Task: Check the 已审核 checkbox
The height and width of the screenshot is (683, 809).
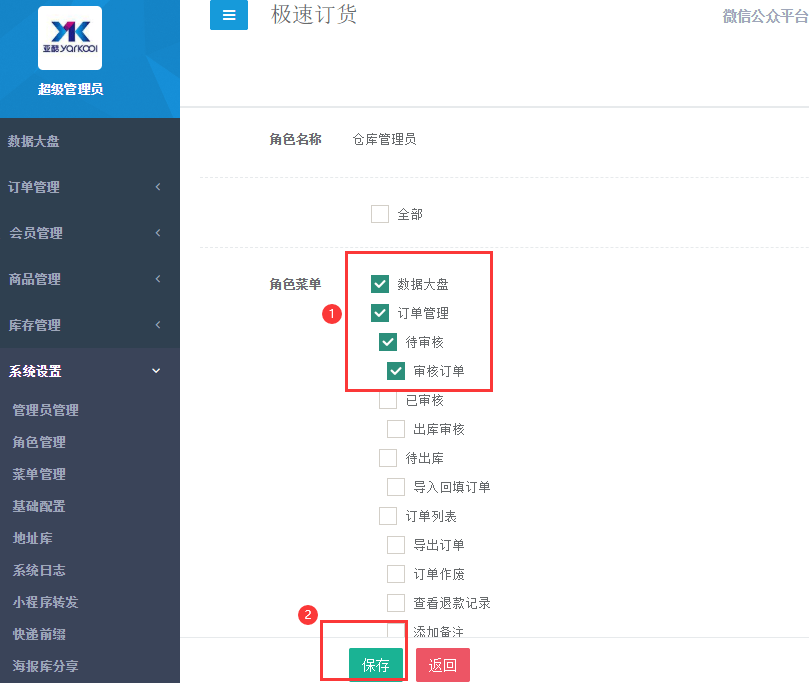Action: point(388,400)
